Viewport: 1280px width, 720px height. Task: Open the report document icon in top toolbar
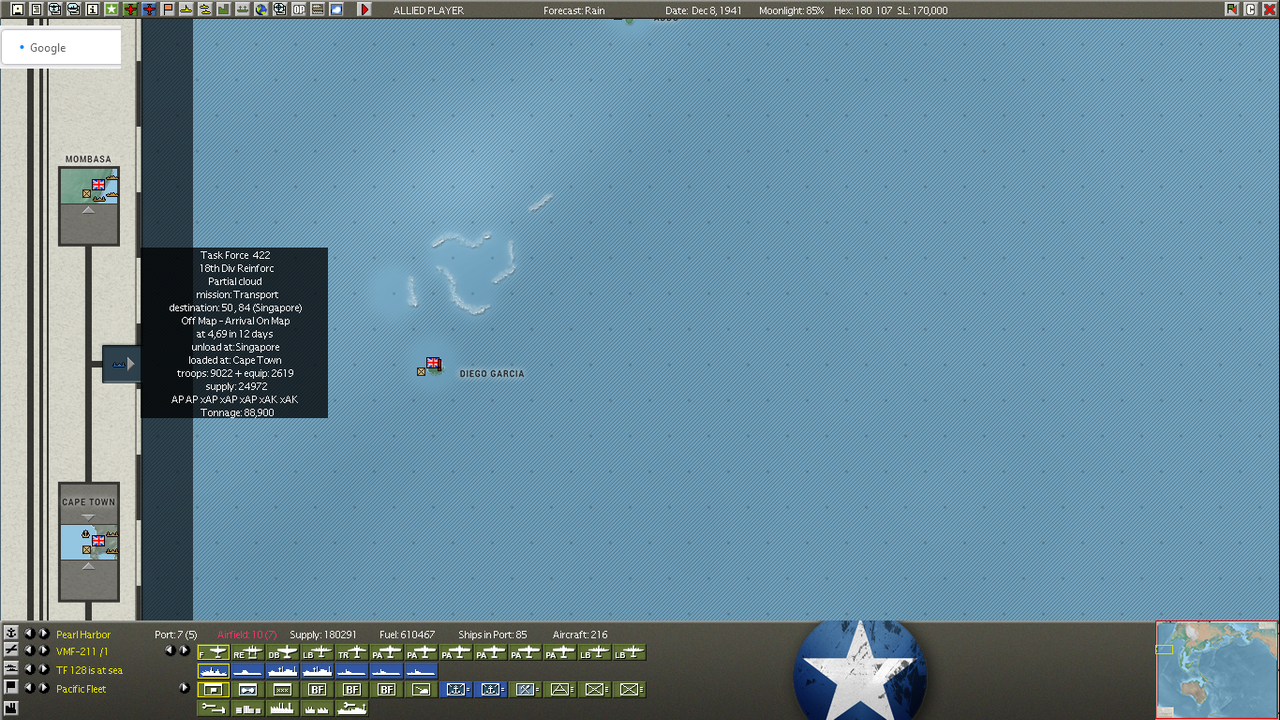coord(36,9)
